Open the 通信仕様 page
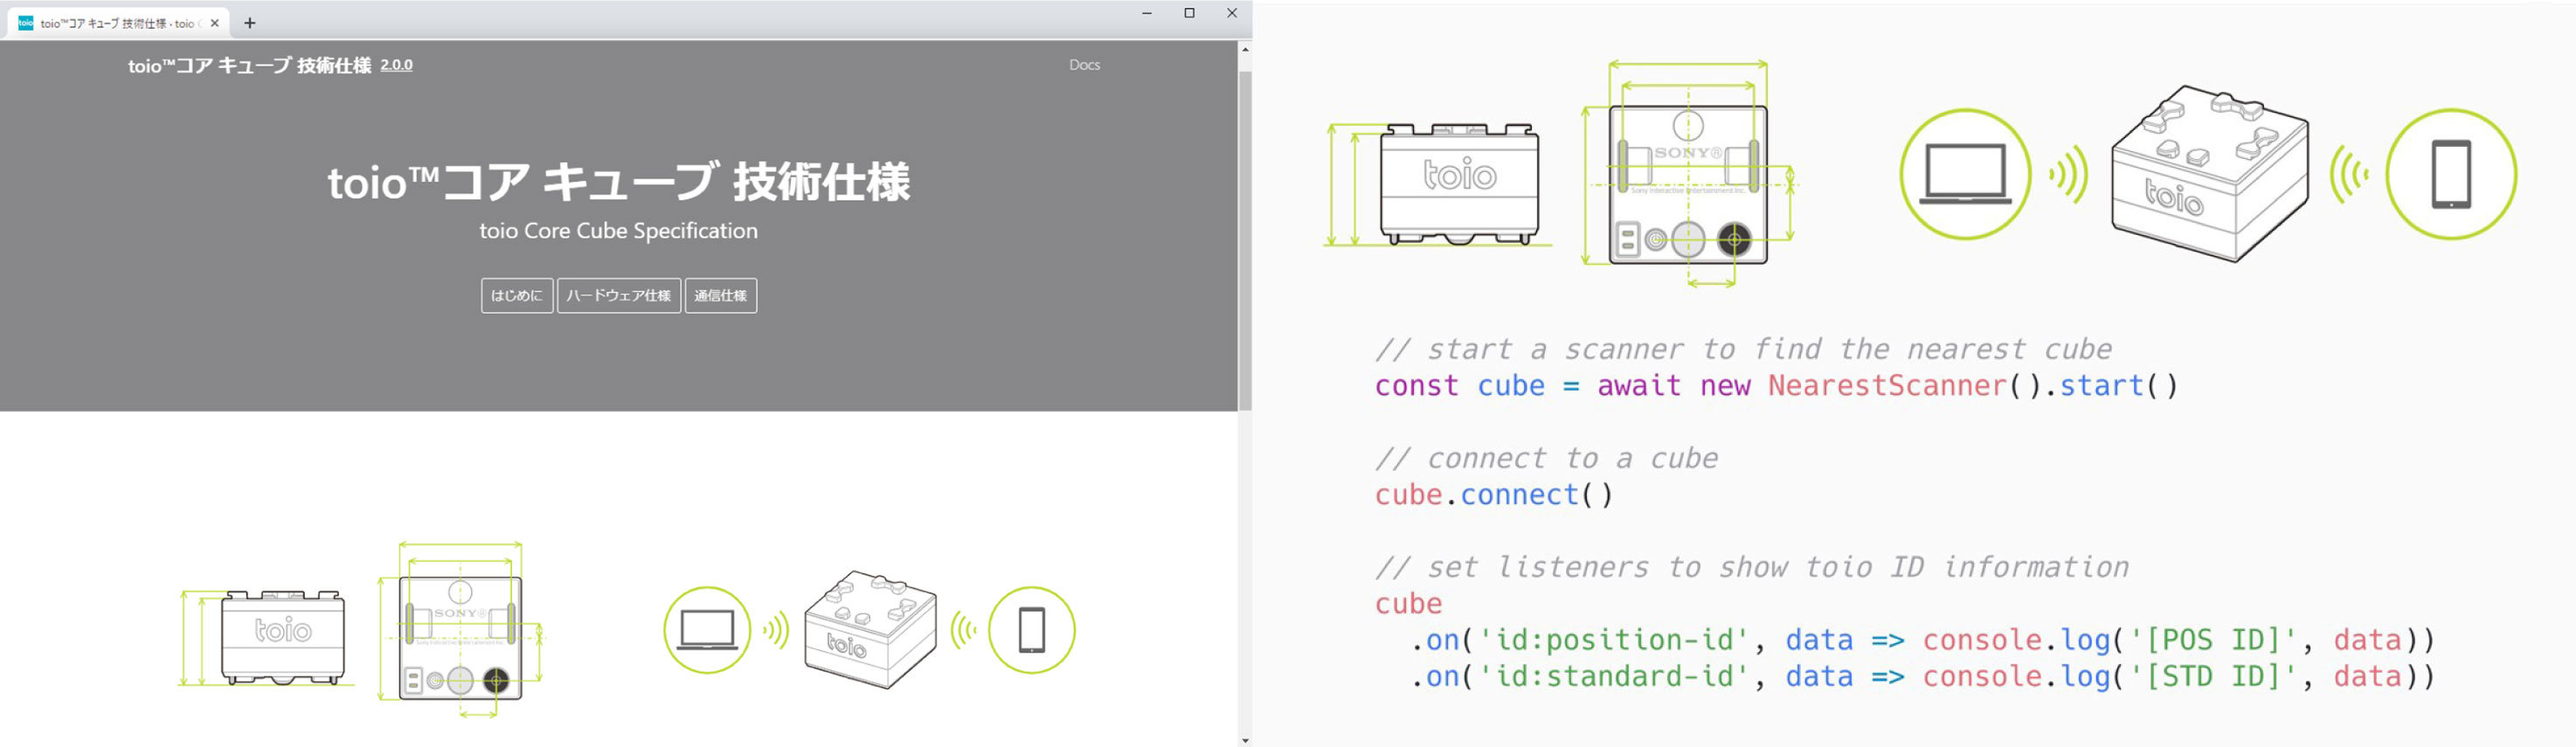This screenshot has width=2576, height=747. 720,296
